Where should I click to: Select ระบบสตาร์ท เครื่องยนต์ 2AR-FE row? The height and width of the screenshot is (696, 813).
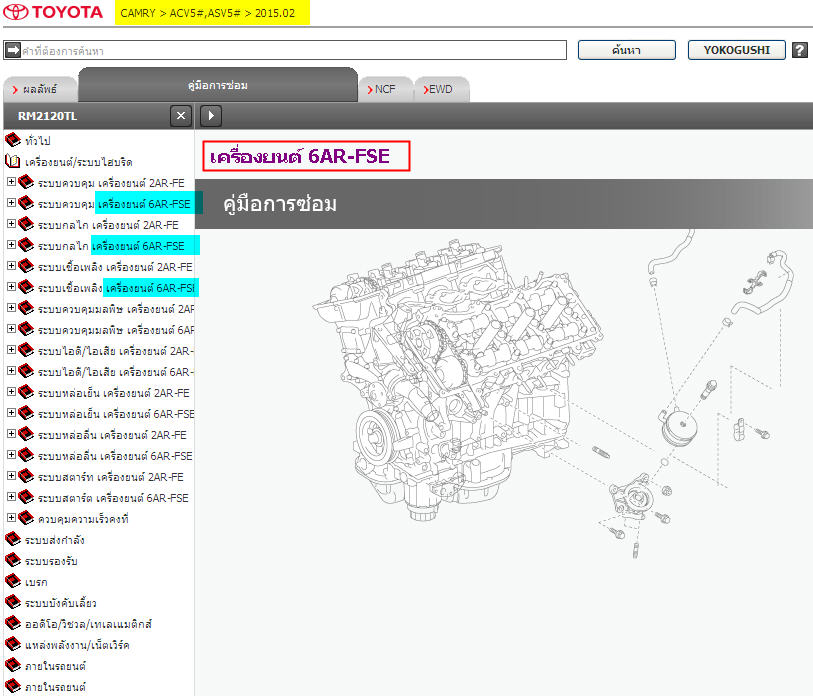pos(110,477)
